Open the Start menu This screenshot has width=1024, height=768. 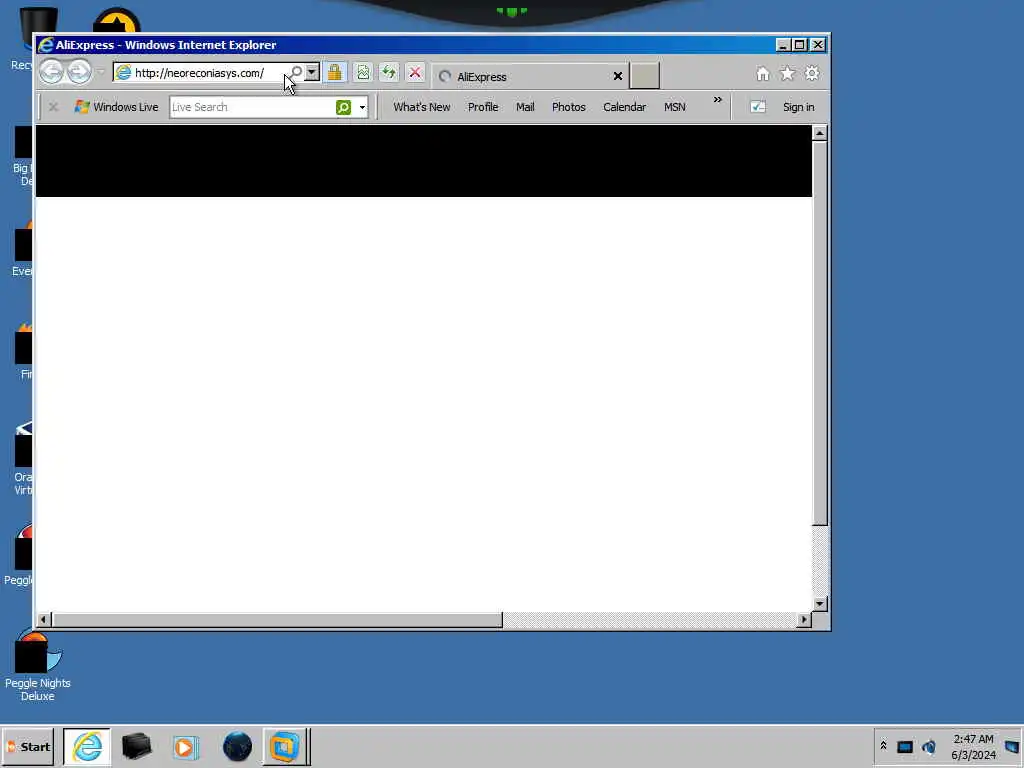[27, 747]
